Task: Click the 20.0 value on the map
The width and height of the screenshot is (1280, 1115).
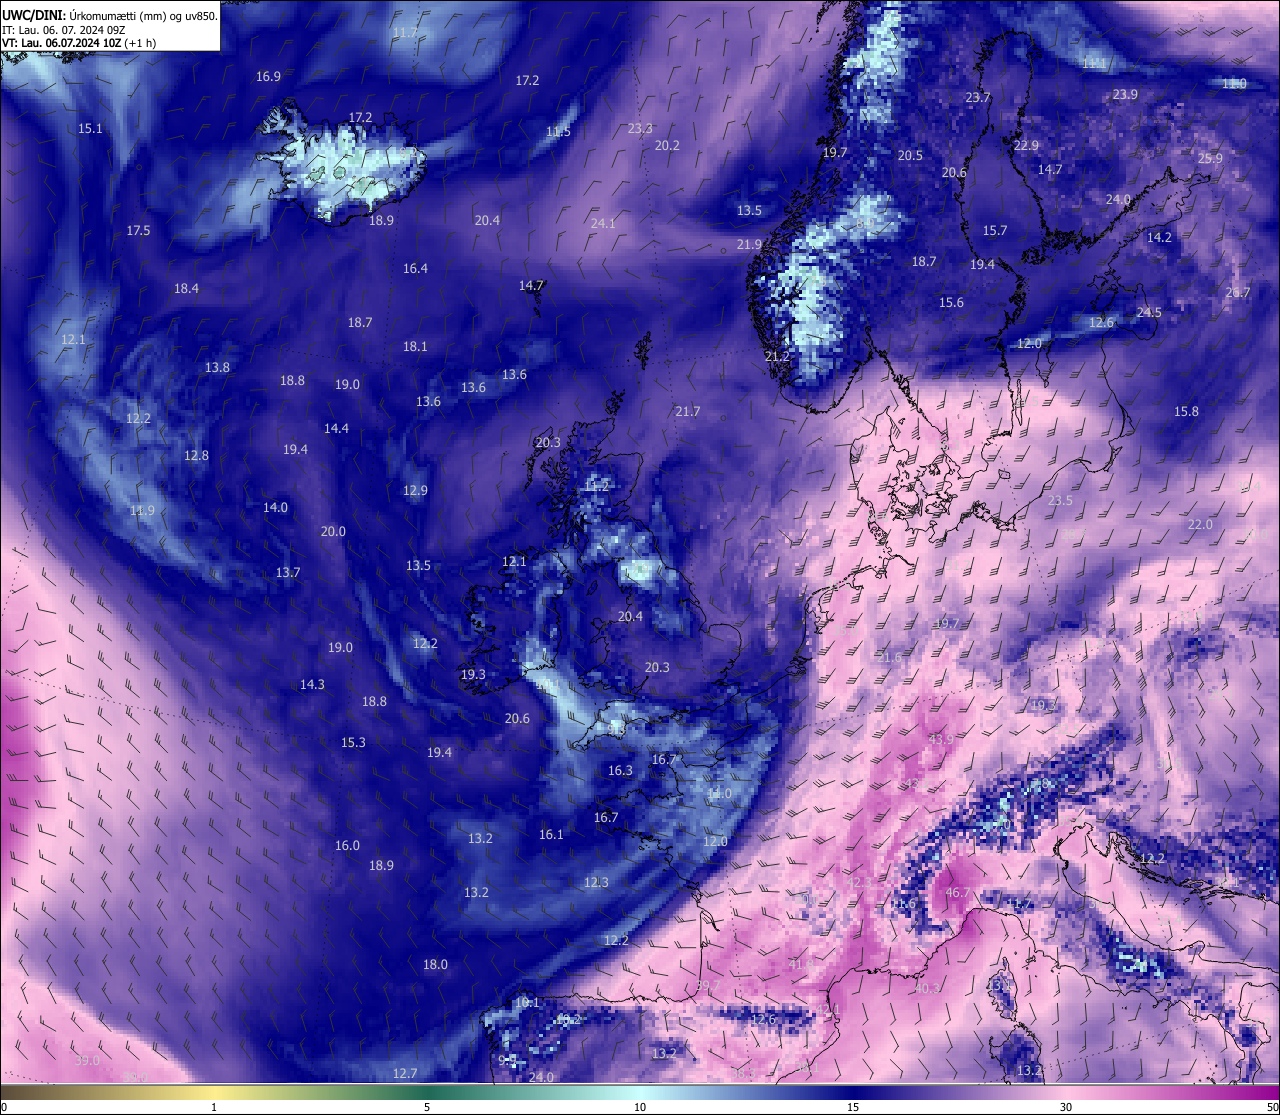Action: click(x=333, y=531)
